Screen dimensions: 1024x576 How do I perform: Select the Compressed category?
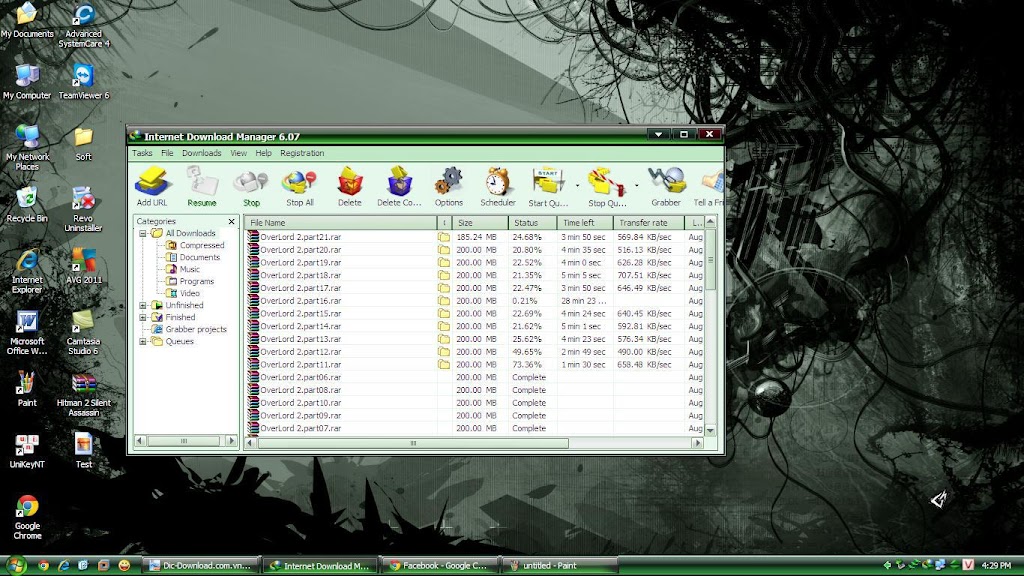coord(202,245)
